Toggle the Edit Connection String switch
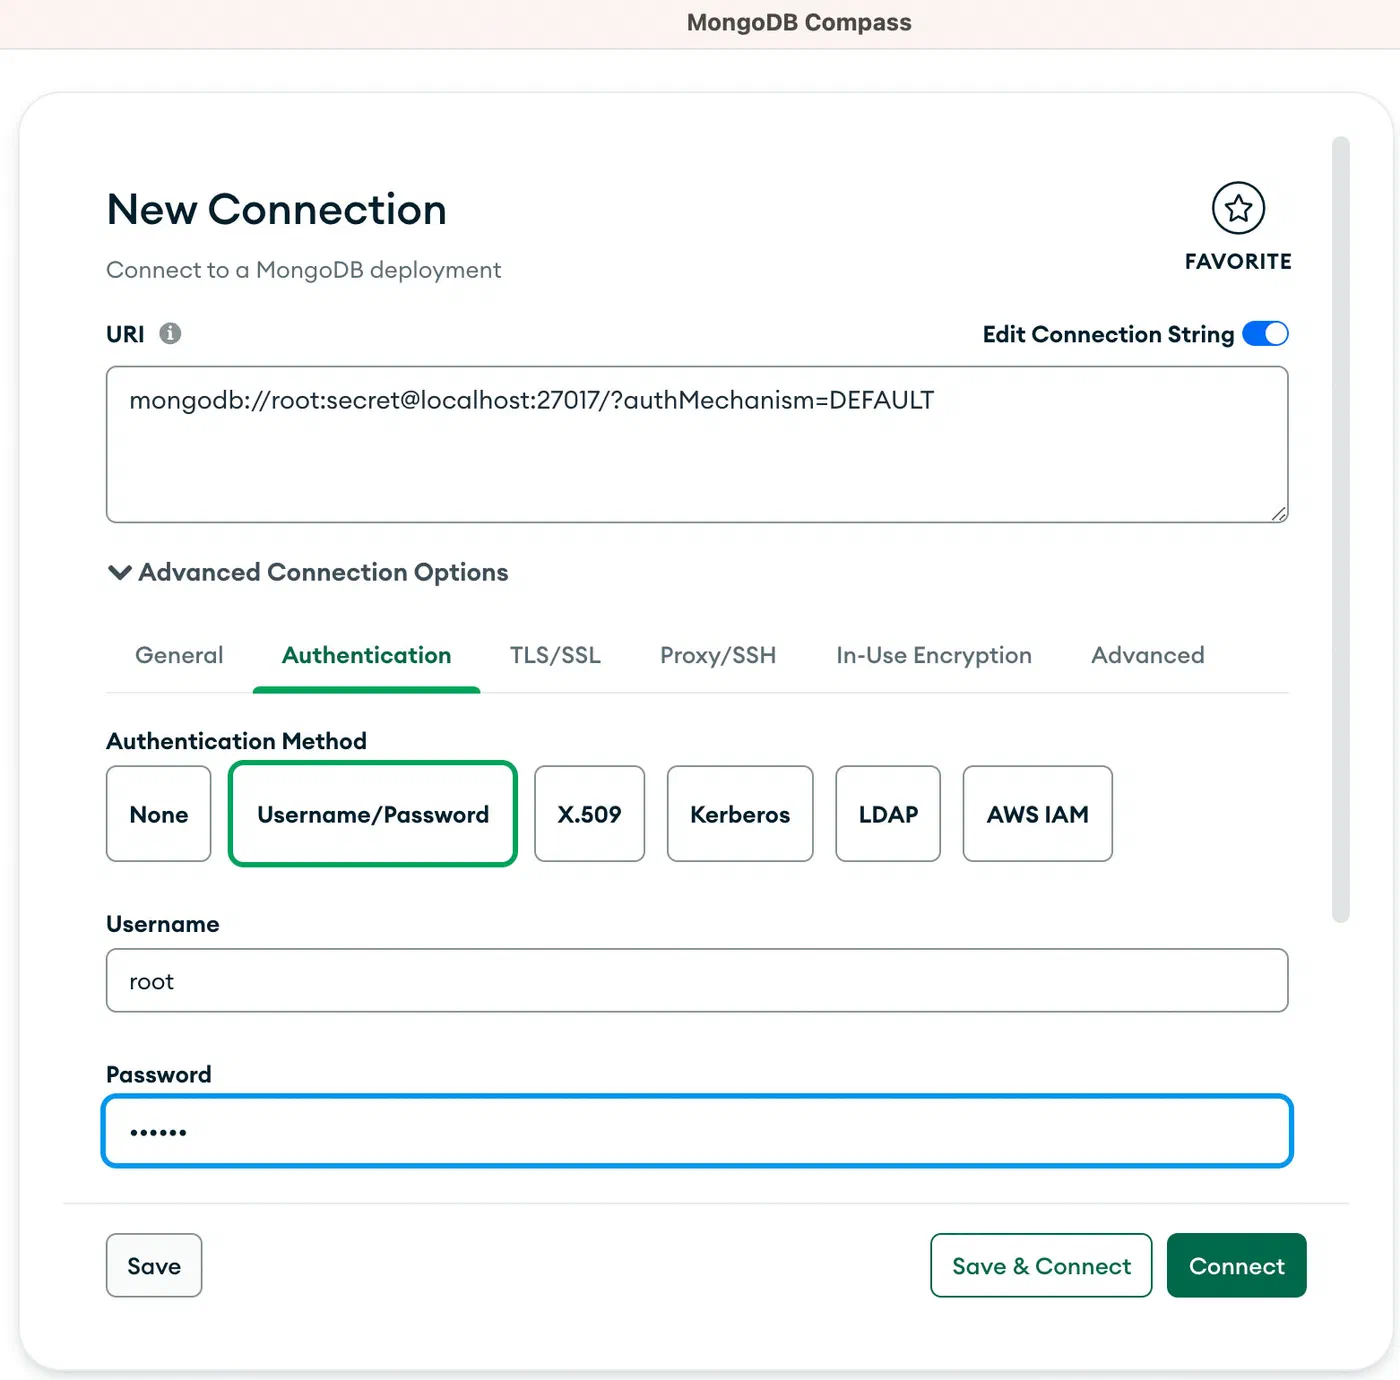 (1265, 334)
